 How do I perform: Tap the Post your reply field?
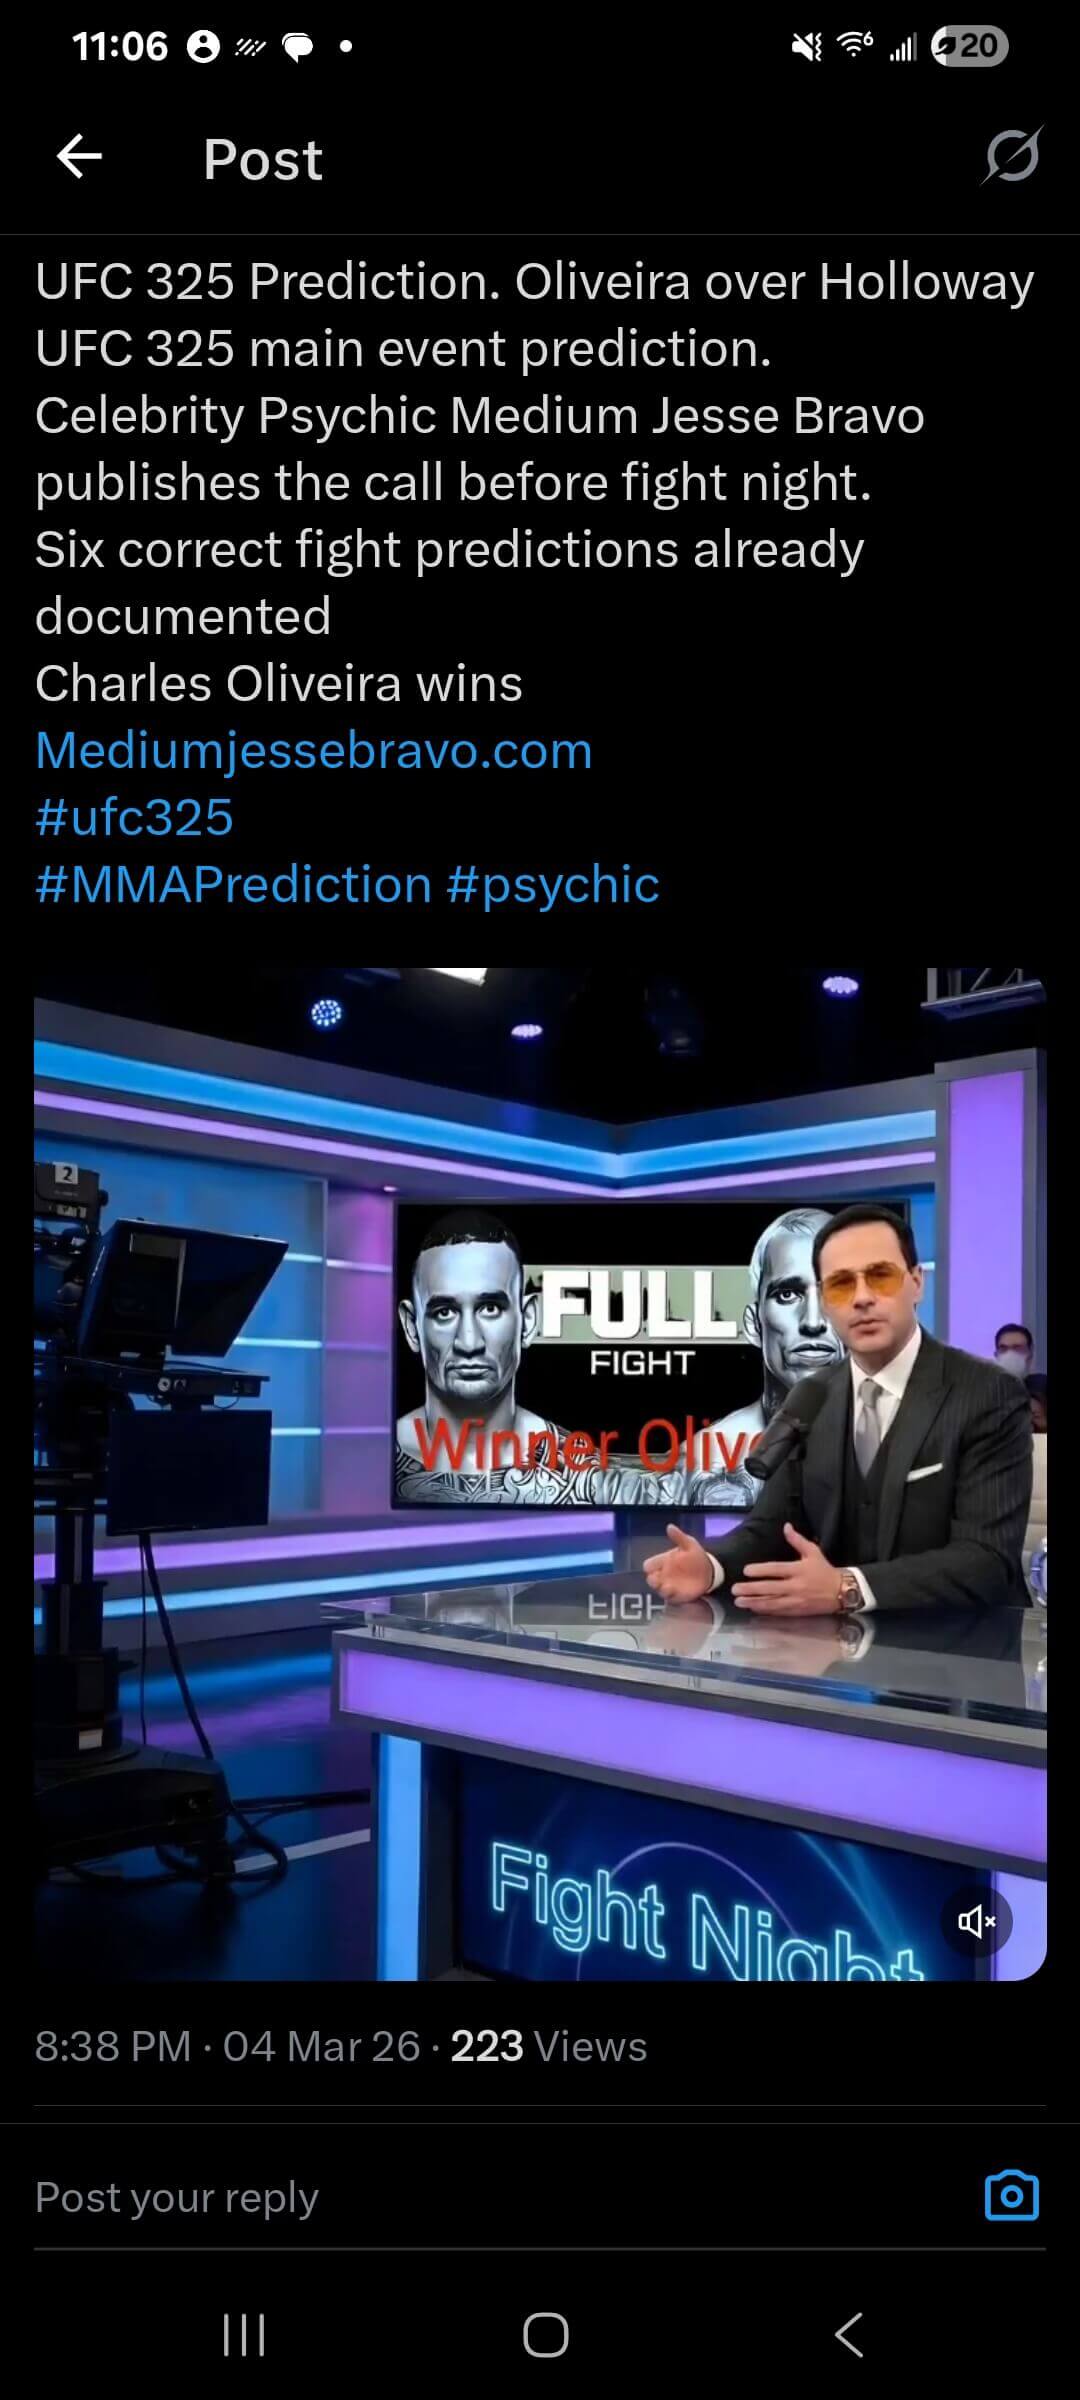tap(500, 2197)
